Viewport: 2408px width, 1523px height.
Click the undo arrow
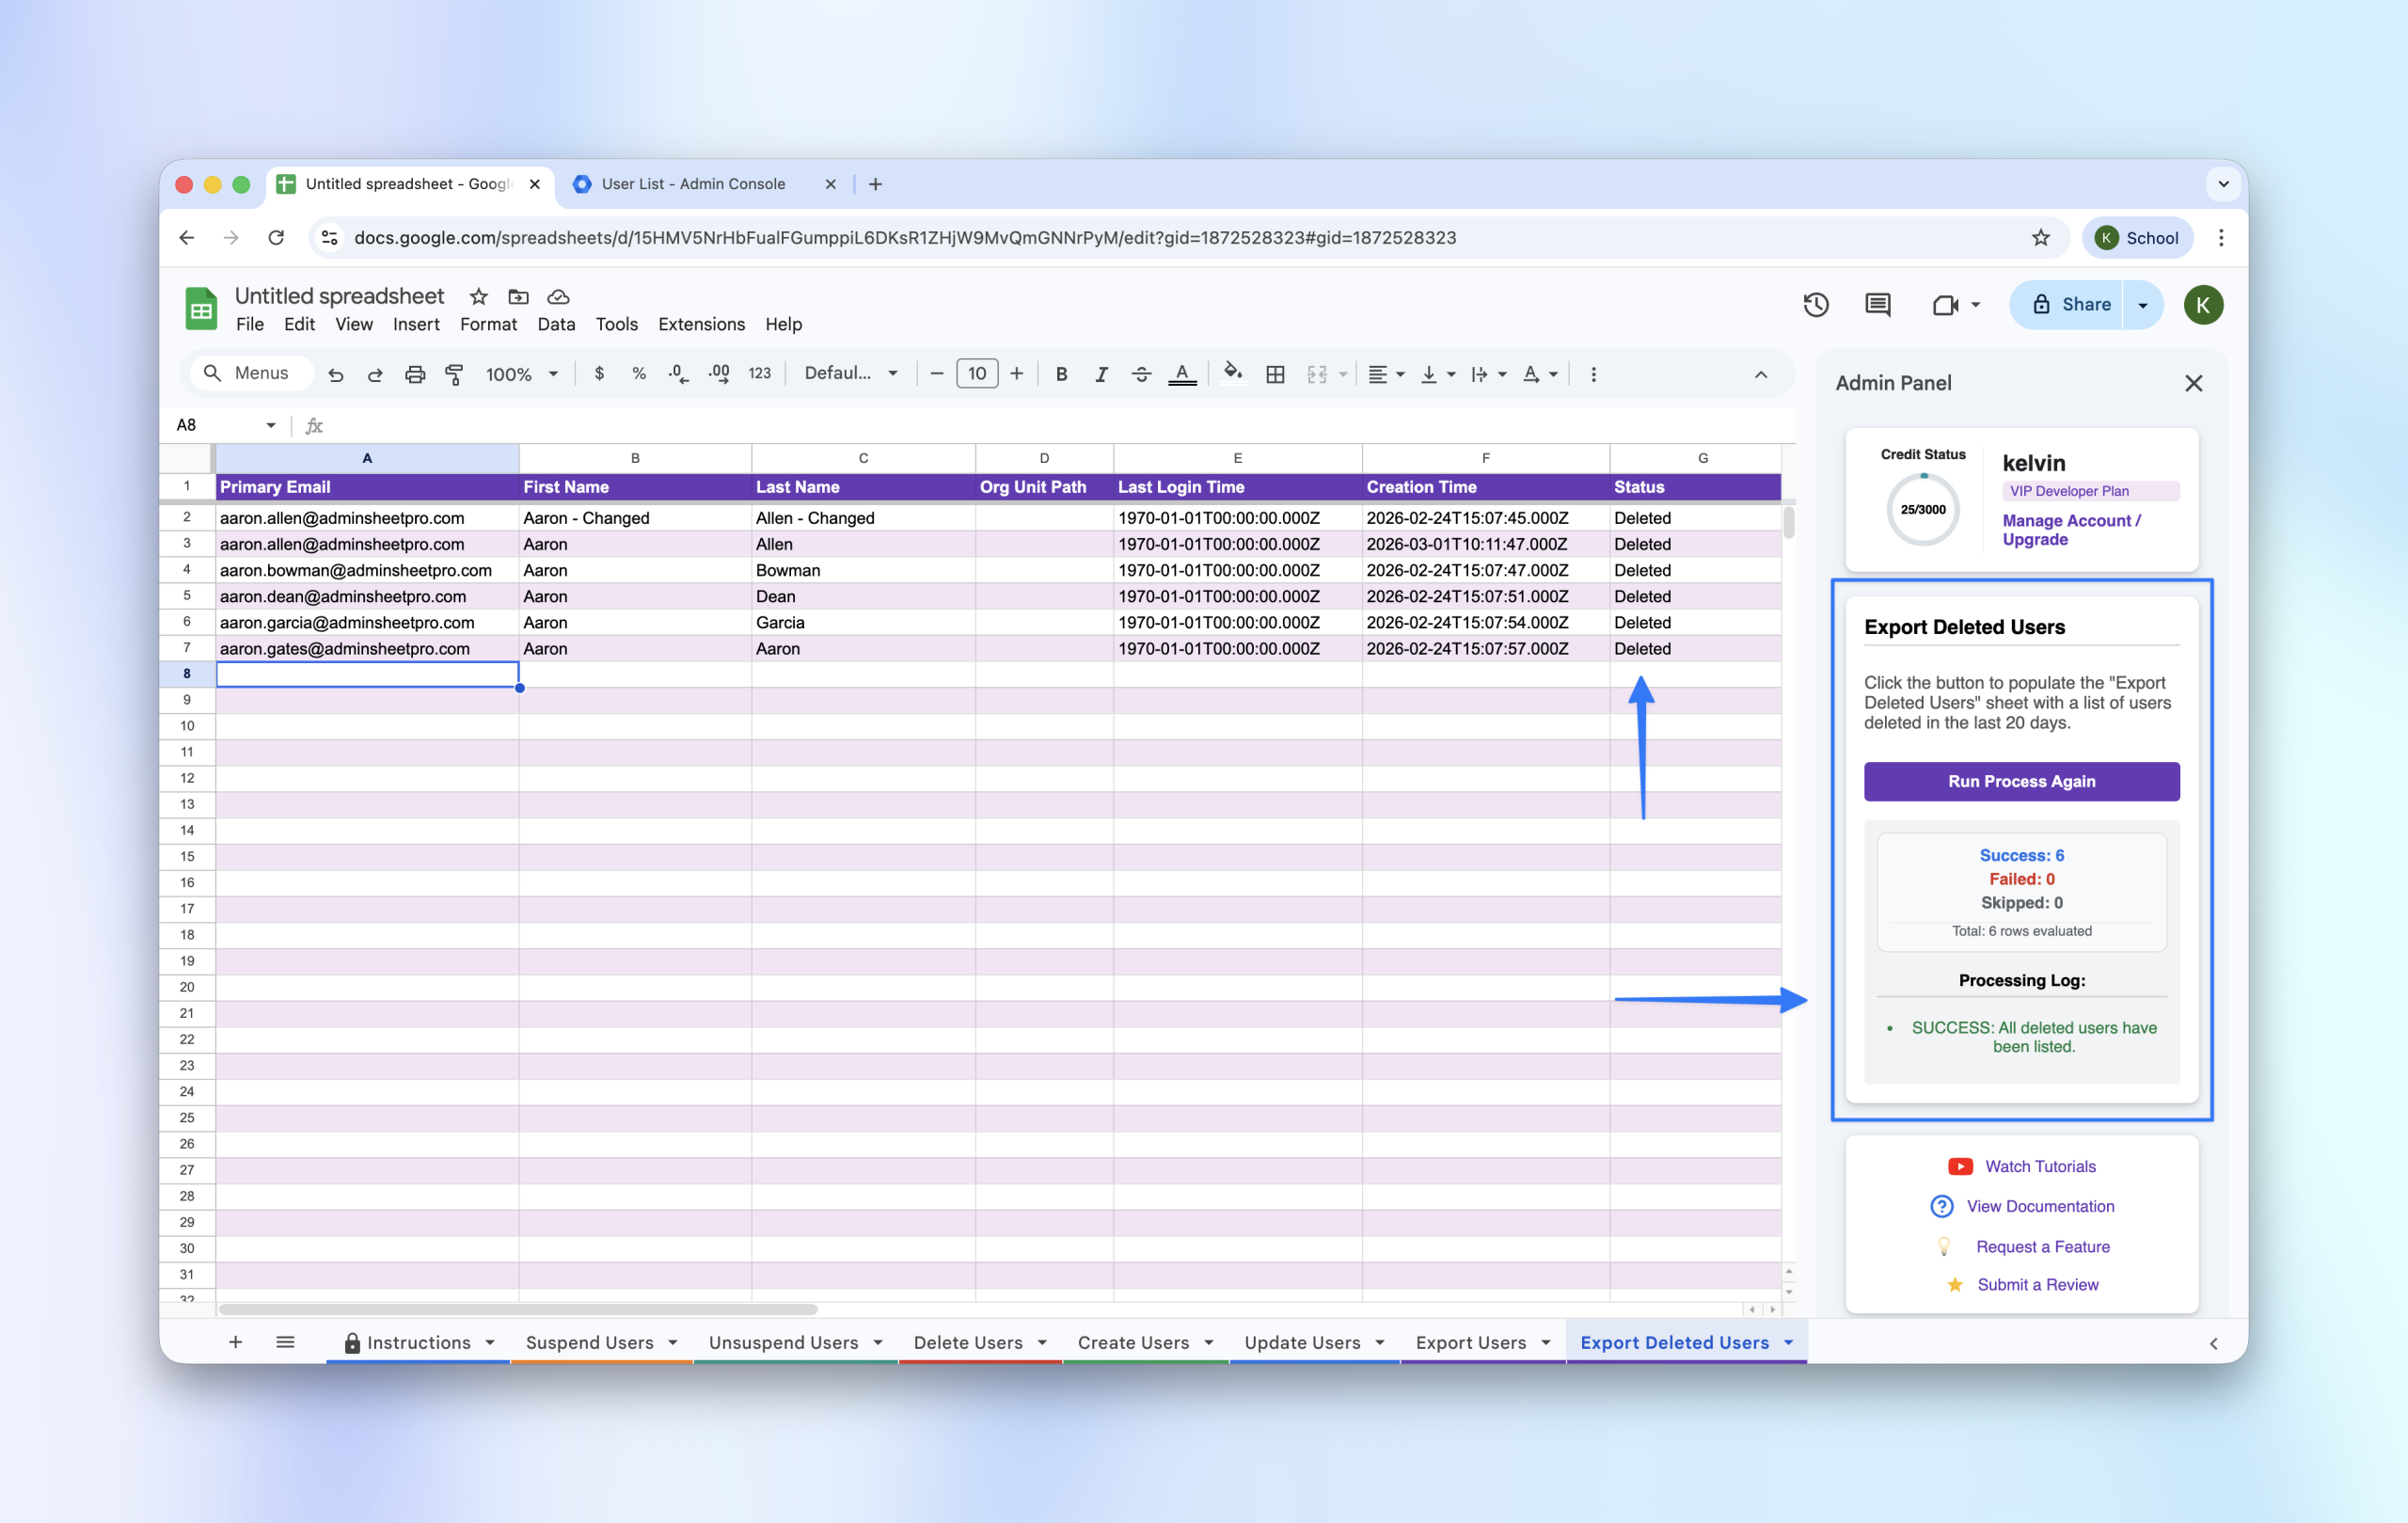(x=336, y=374)
